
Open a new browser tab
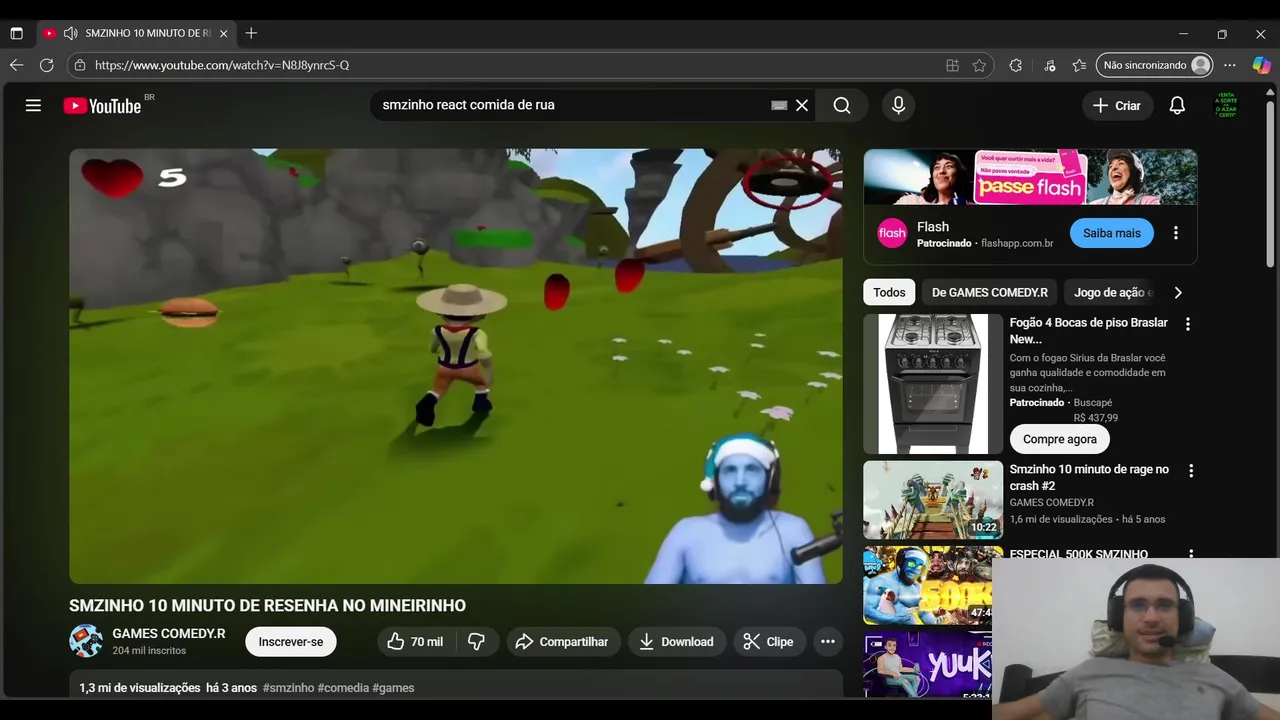coord(251,33)
